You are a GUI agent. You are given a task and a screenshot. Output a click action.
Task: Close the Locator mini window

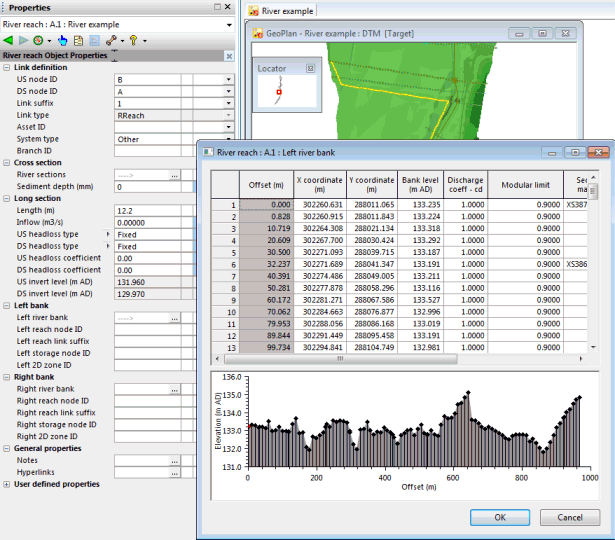(x=310, y=68)
